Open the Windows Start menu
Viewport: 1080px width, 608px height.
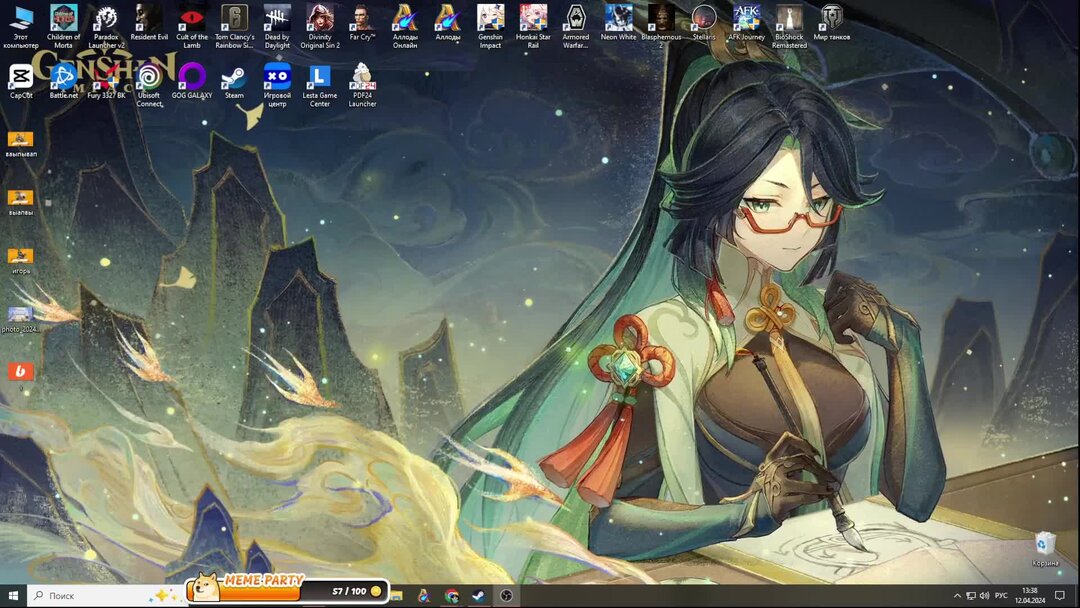(x=13, y=596)
